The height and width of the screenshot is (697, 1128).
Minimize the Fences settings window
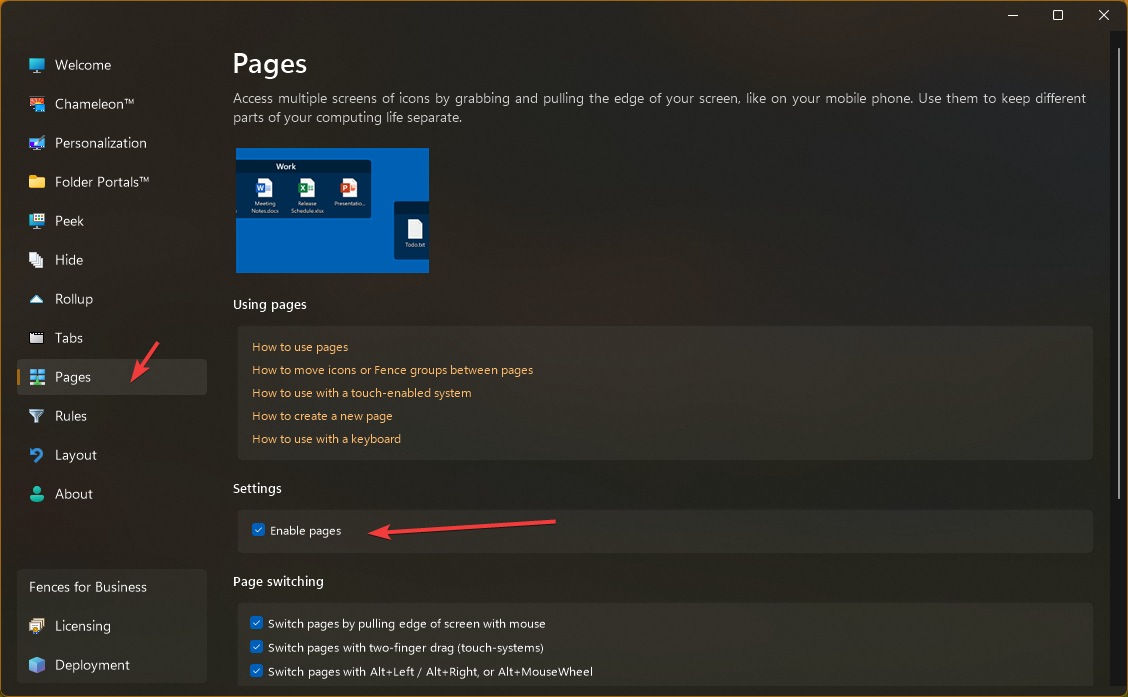point(1013,15)
